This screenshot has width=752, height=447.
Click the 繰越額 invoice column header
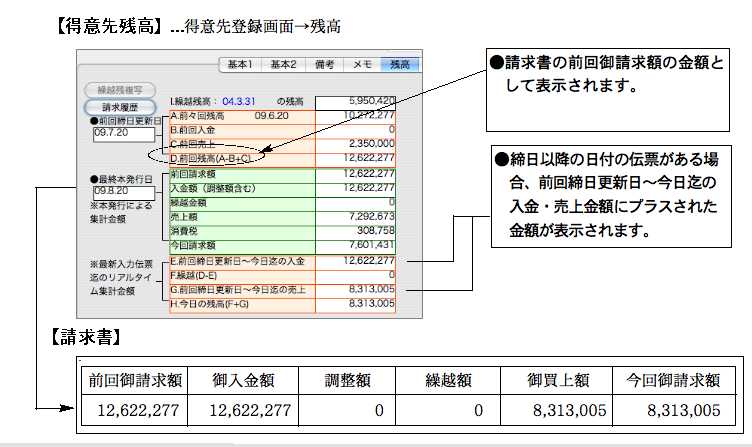(448, 381)
